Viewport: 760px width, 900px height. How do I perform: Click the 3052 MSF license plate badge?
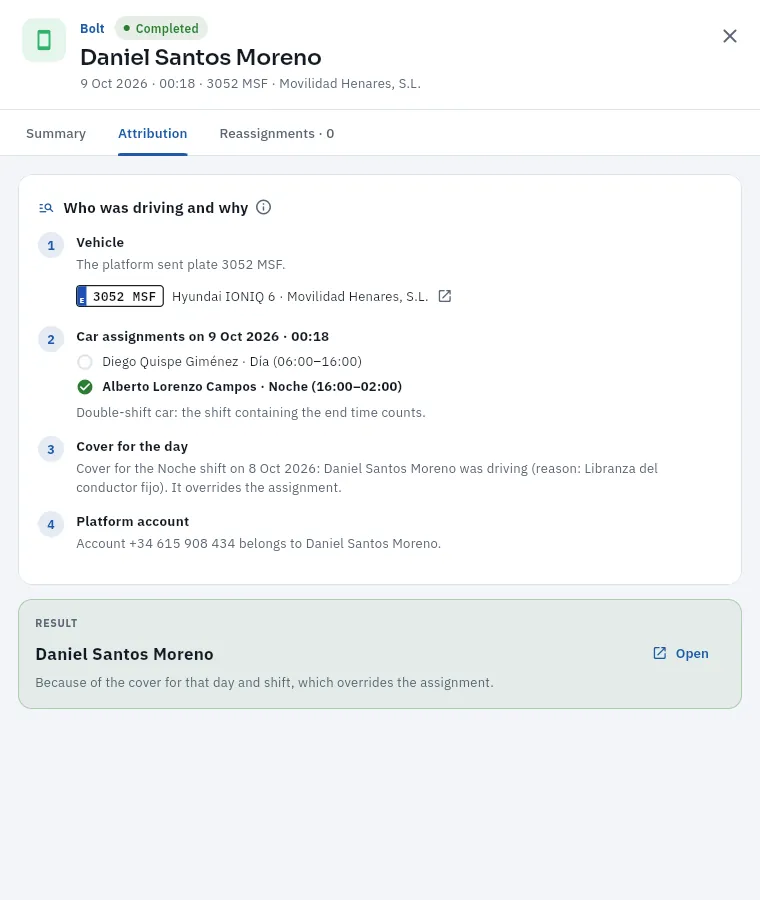120,296
